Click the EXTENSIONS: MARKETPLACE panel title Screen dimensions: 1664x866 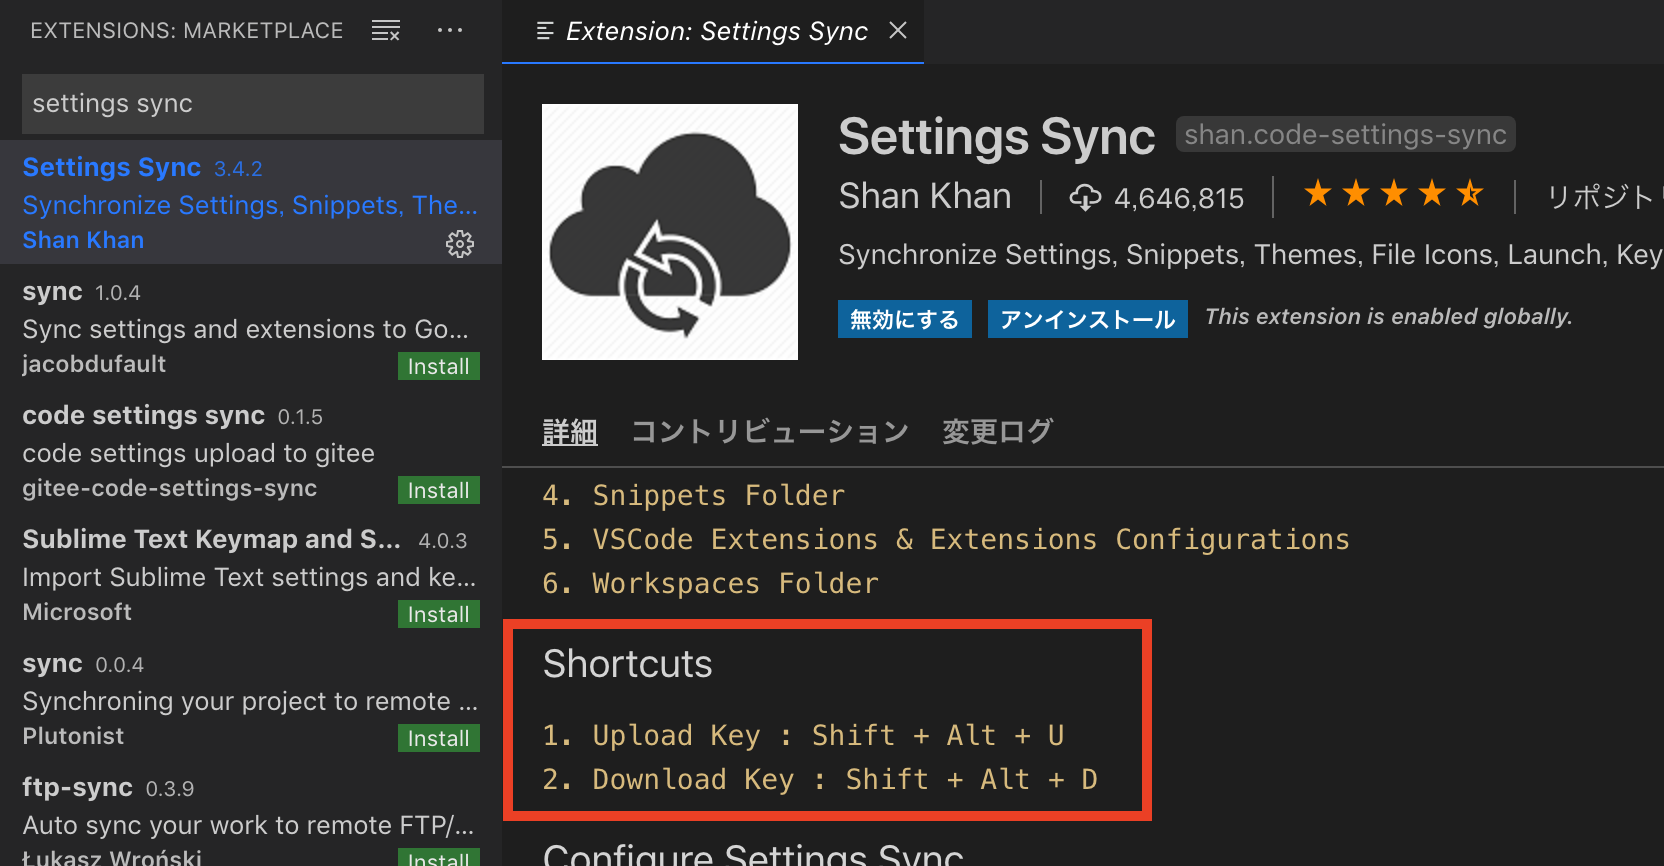tap(187, 31)
